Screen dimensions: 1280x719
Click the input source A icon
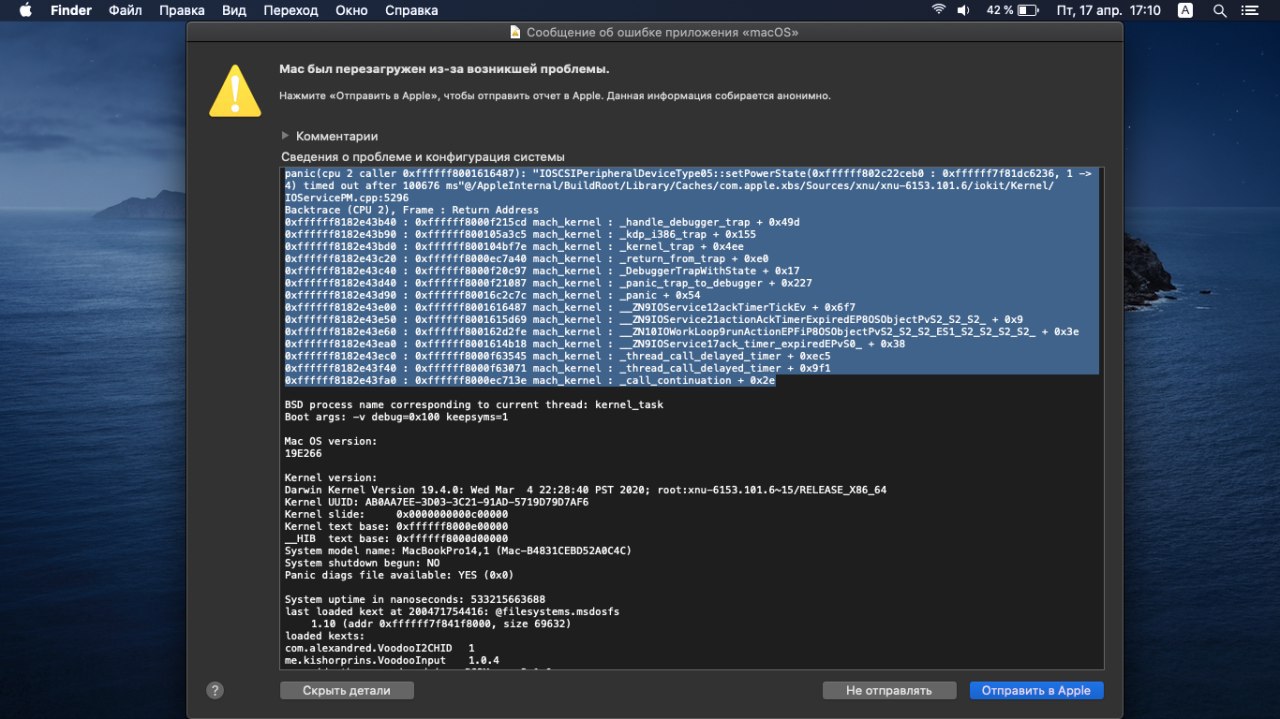point(1185,10)
